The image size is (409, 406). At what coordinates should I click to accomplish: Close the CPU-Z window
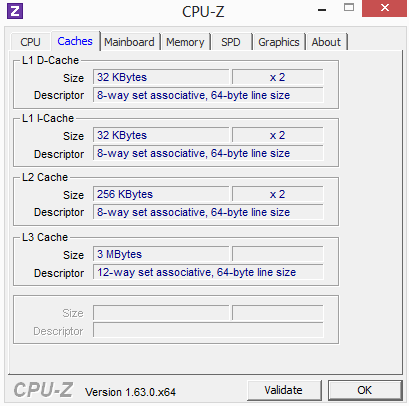384,8
